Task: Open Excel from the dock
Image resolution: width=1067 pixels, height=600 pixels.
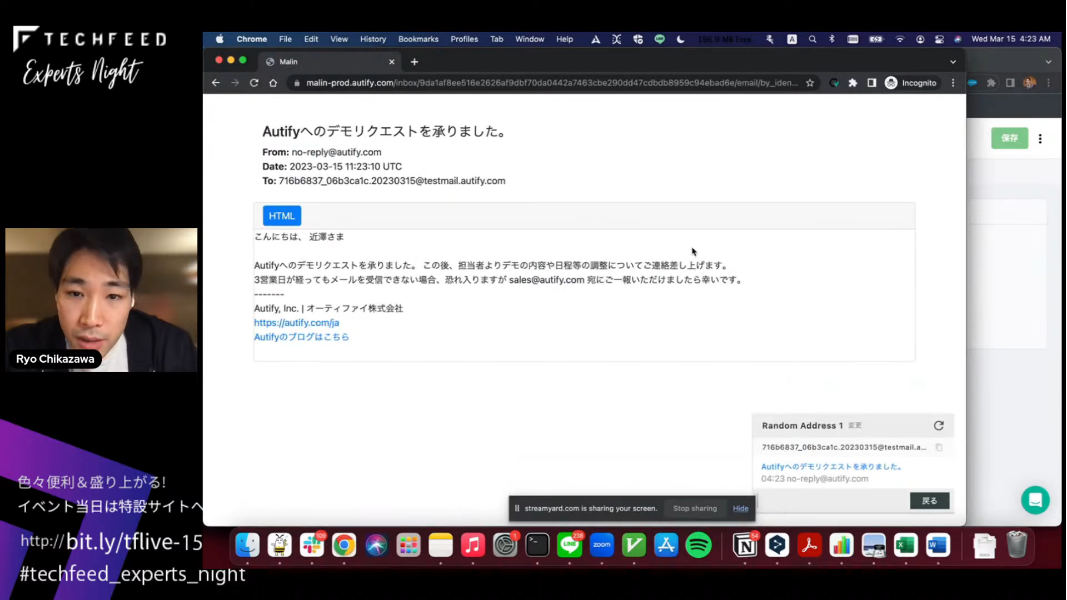Action: (x=906, y=545)
